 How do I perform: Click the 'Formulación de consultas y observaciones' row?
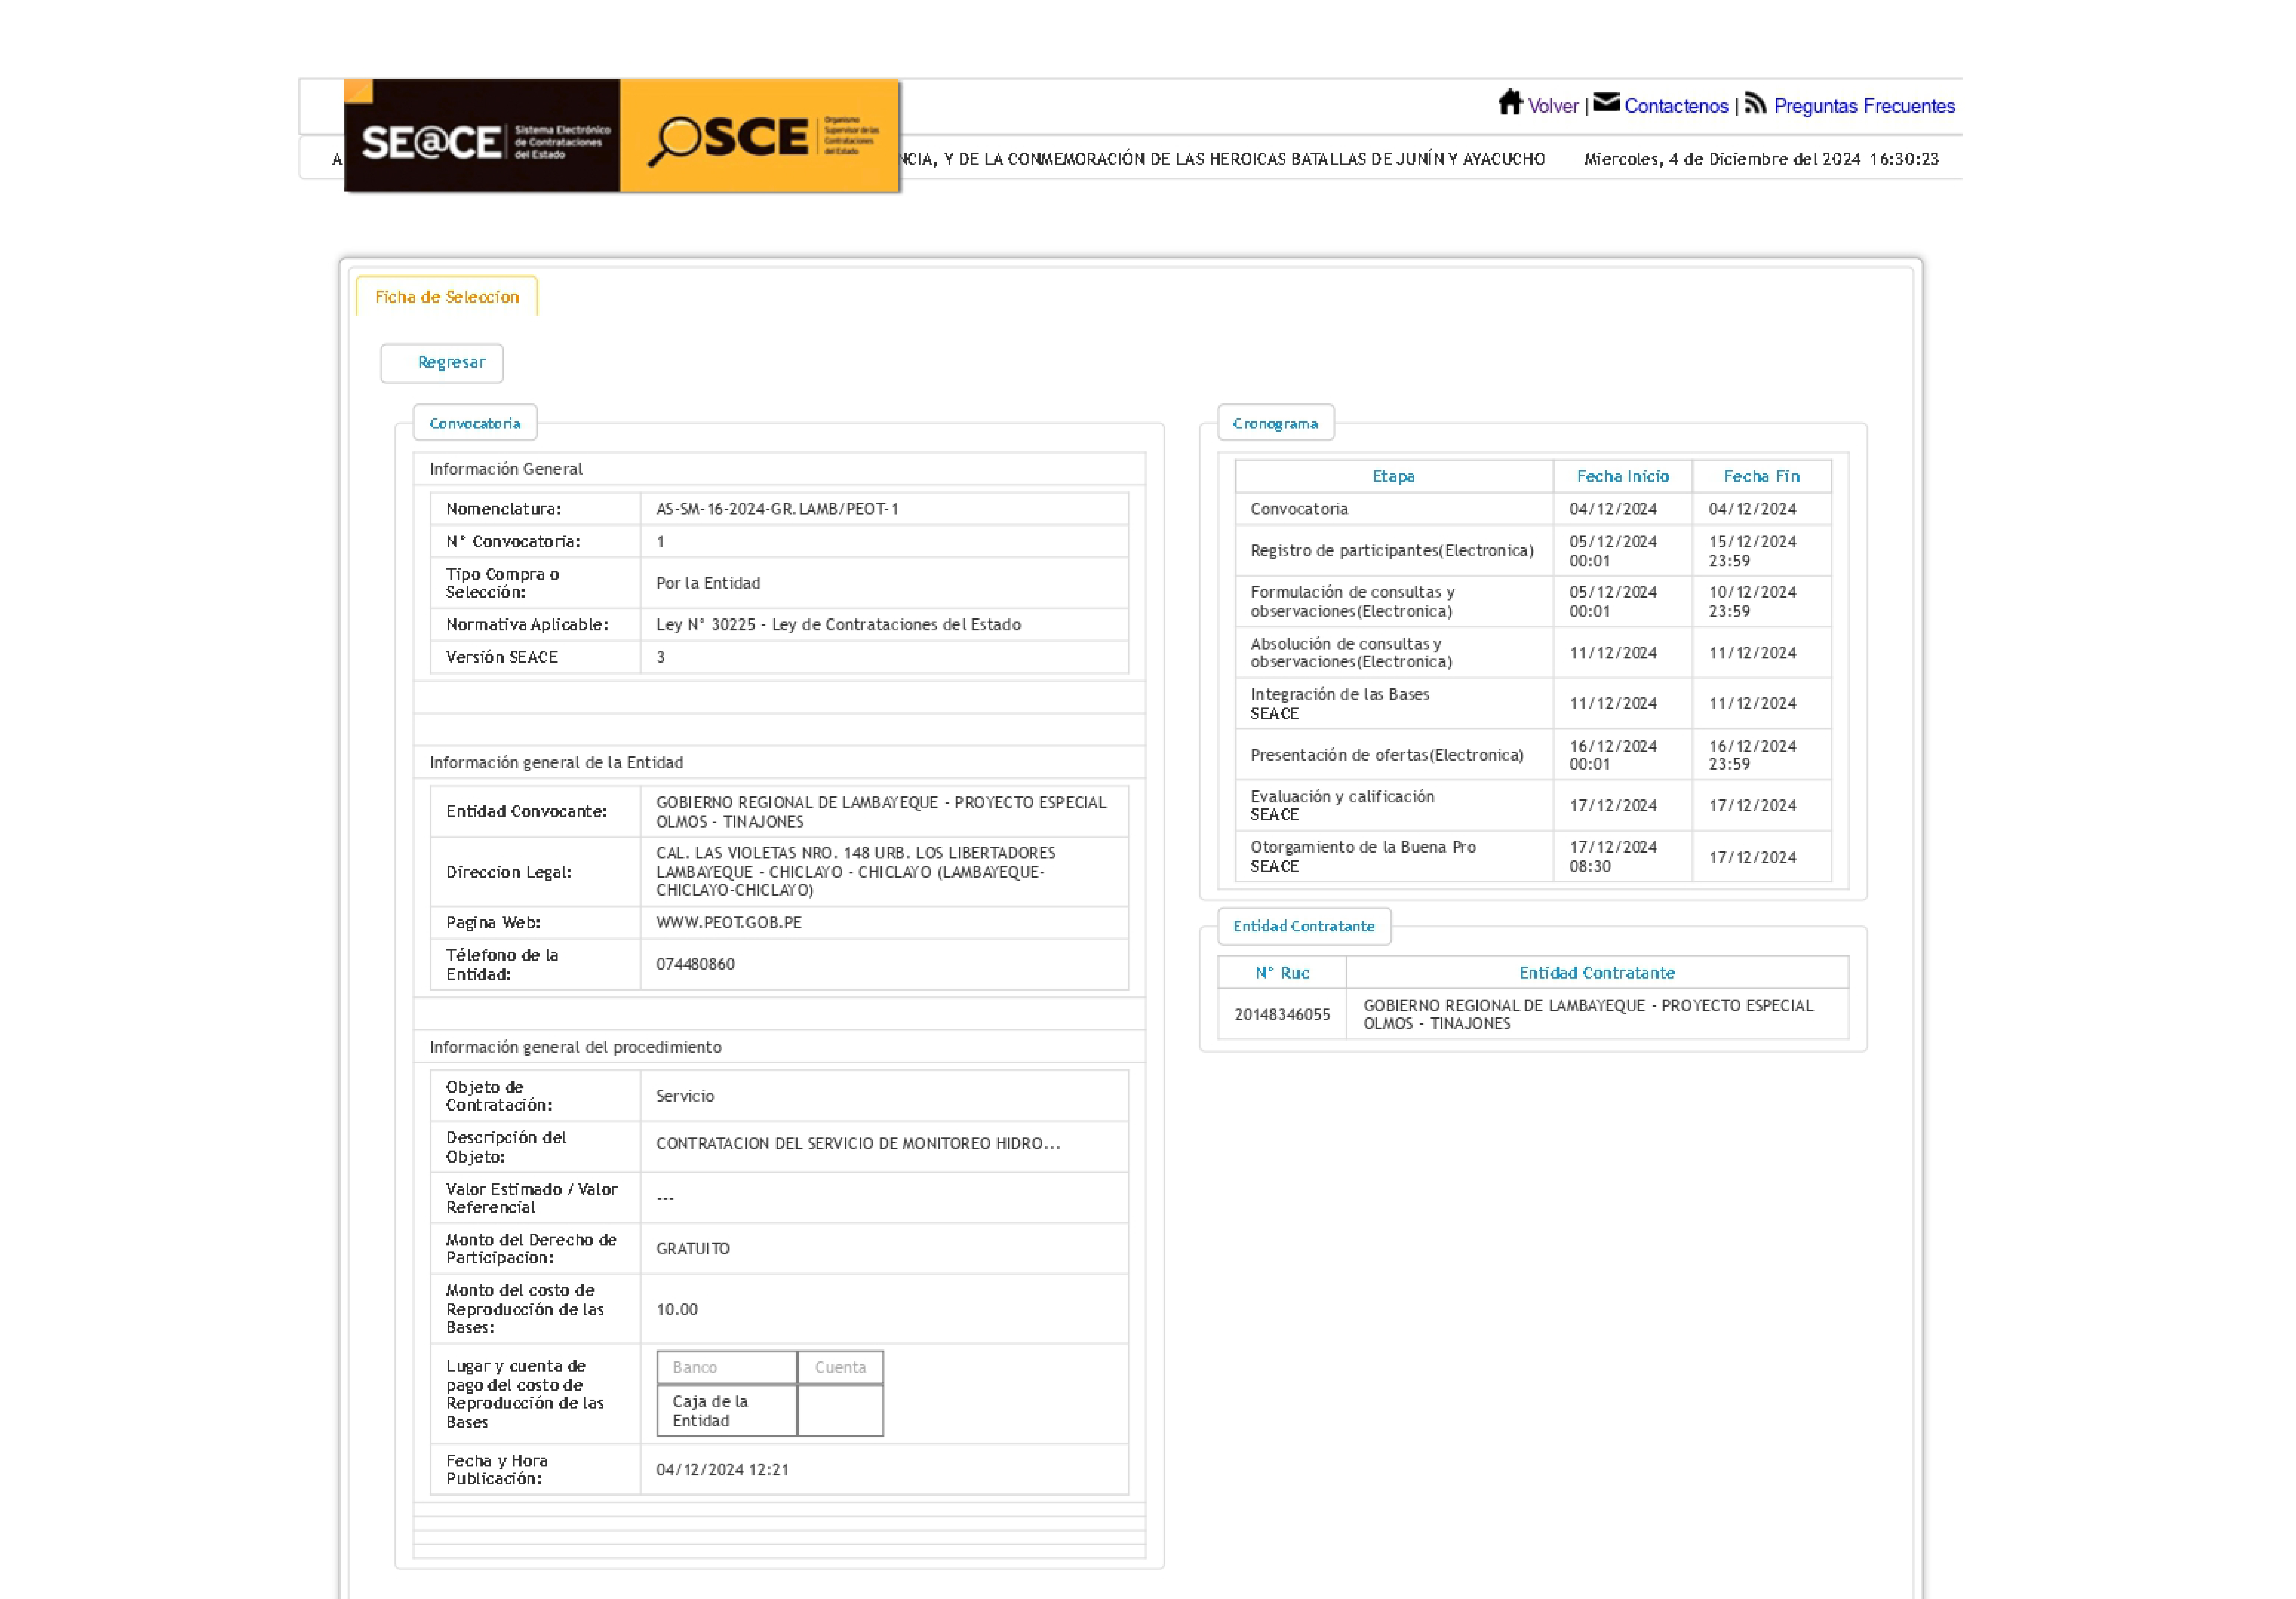click(1533, 602)
